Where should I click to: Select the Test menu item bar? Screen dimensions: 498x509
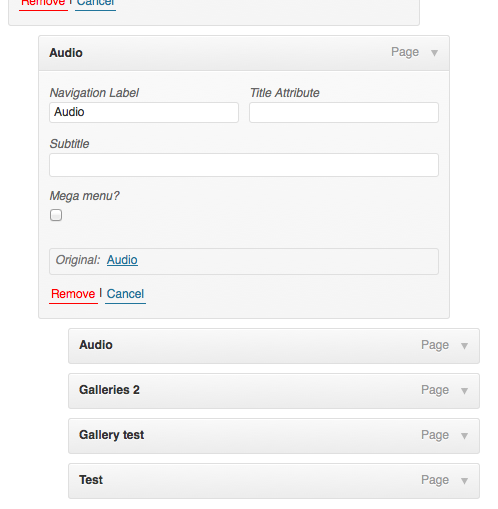coord(274,481)
